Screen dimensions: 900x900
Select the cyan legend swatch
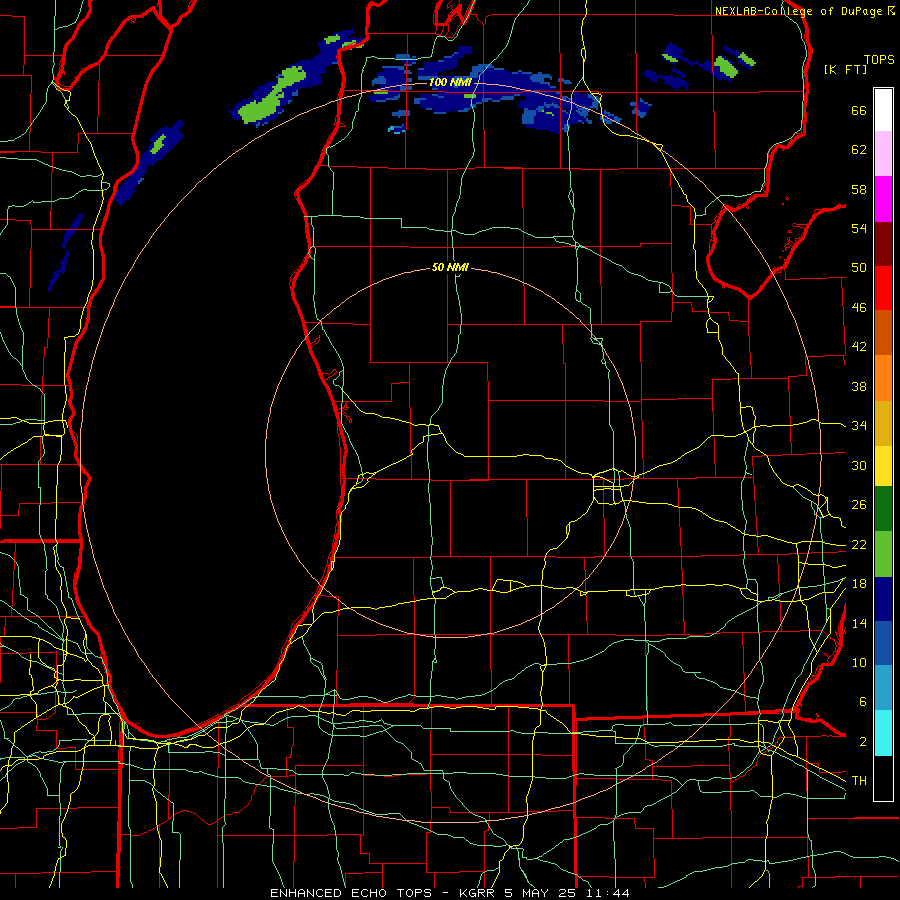pyautogui.click(x=883, y=733)
